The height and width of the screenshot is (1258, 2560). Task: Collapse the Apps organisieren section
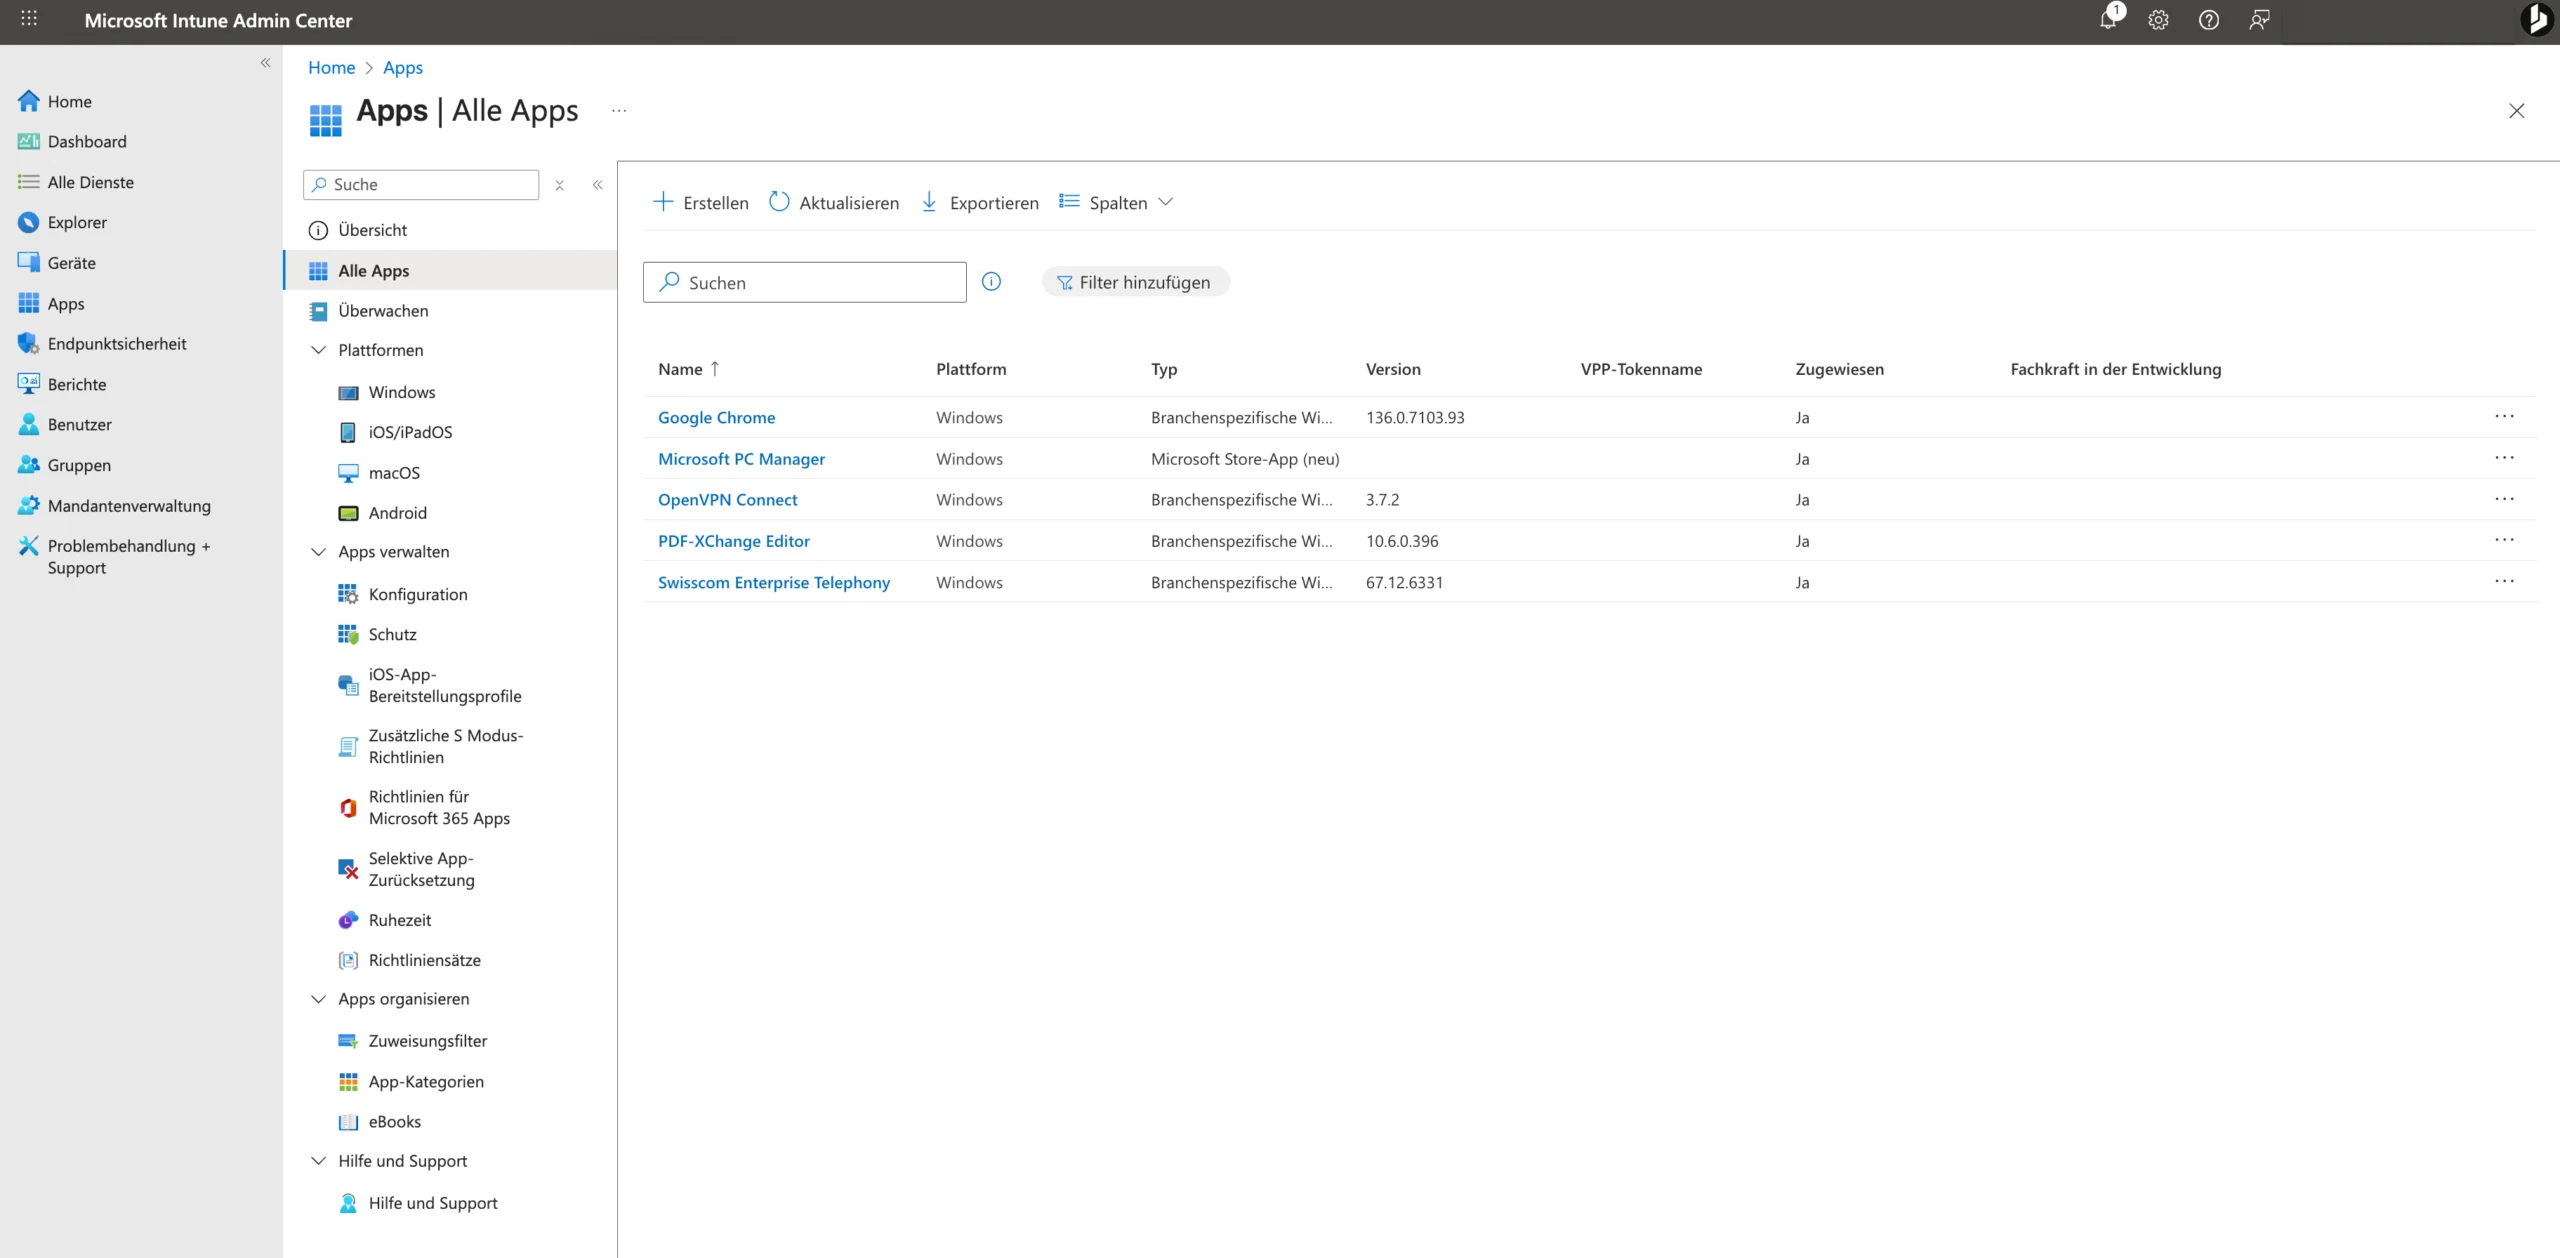coord(319,999)
